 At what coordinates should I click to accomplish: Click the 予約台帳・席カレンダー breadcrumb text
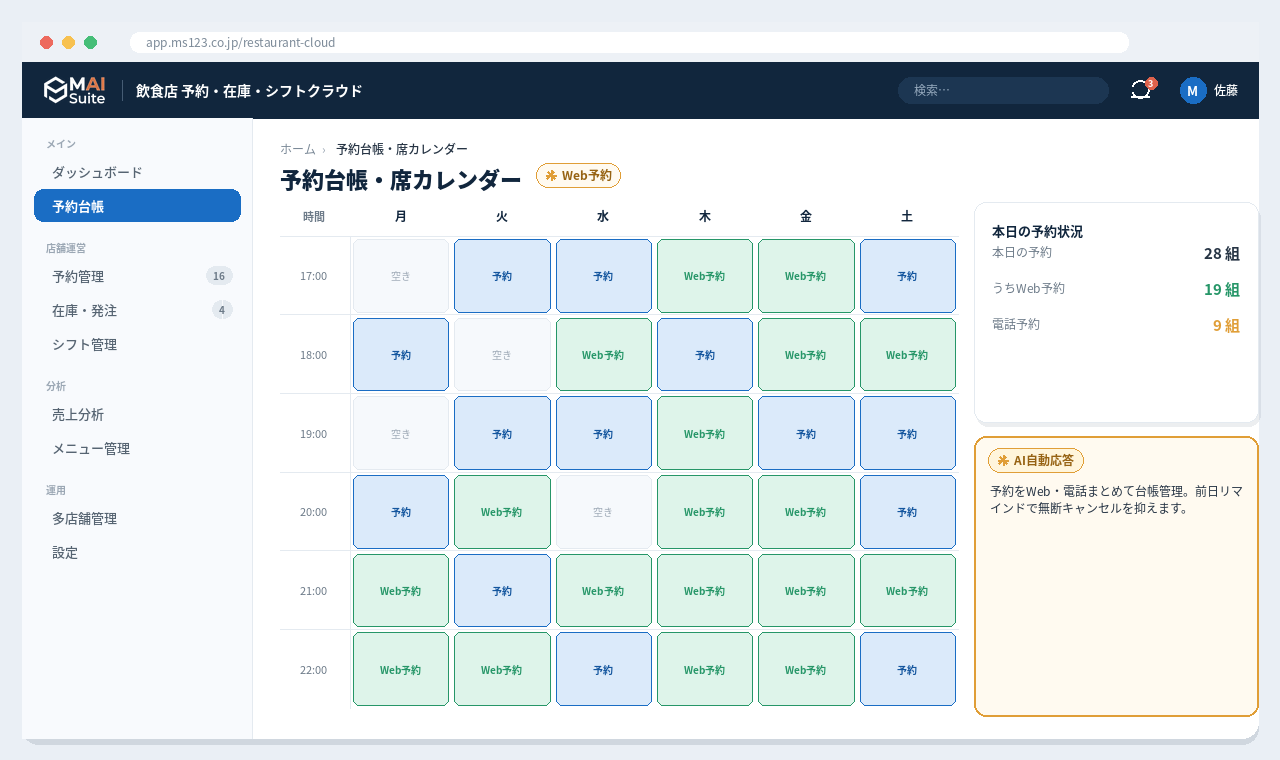coord(402,149)
